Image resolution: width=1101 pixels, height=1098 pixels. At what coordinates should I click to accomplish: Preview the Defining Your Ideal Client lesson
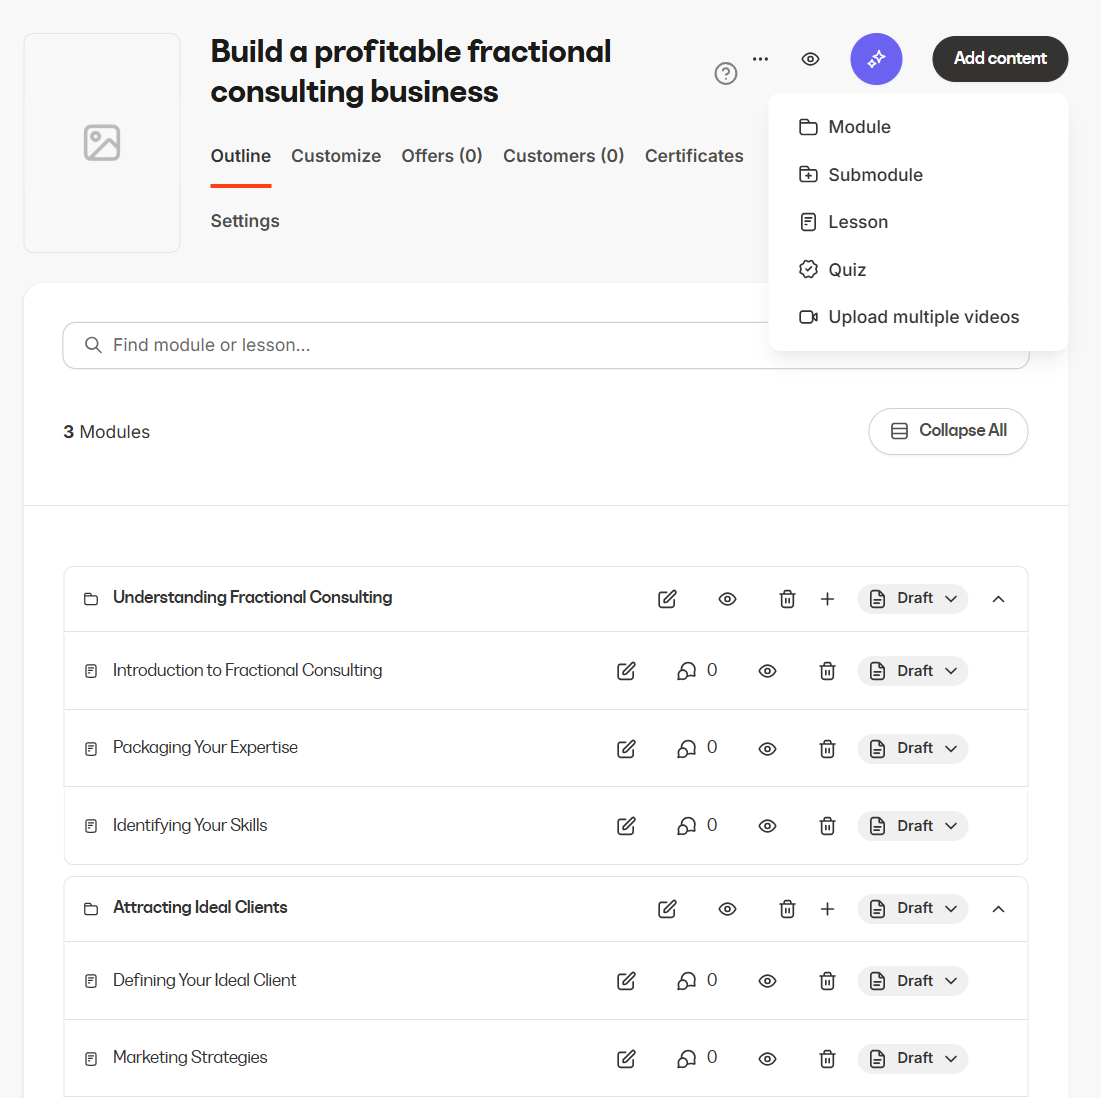(x=767, y=981)
